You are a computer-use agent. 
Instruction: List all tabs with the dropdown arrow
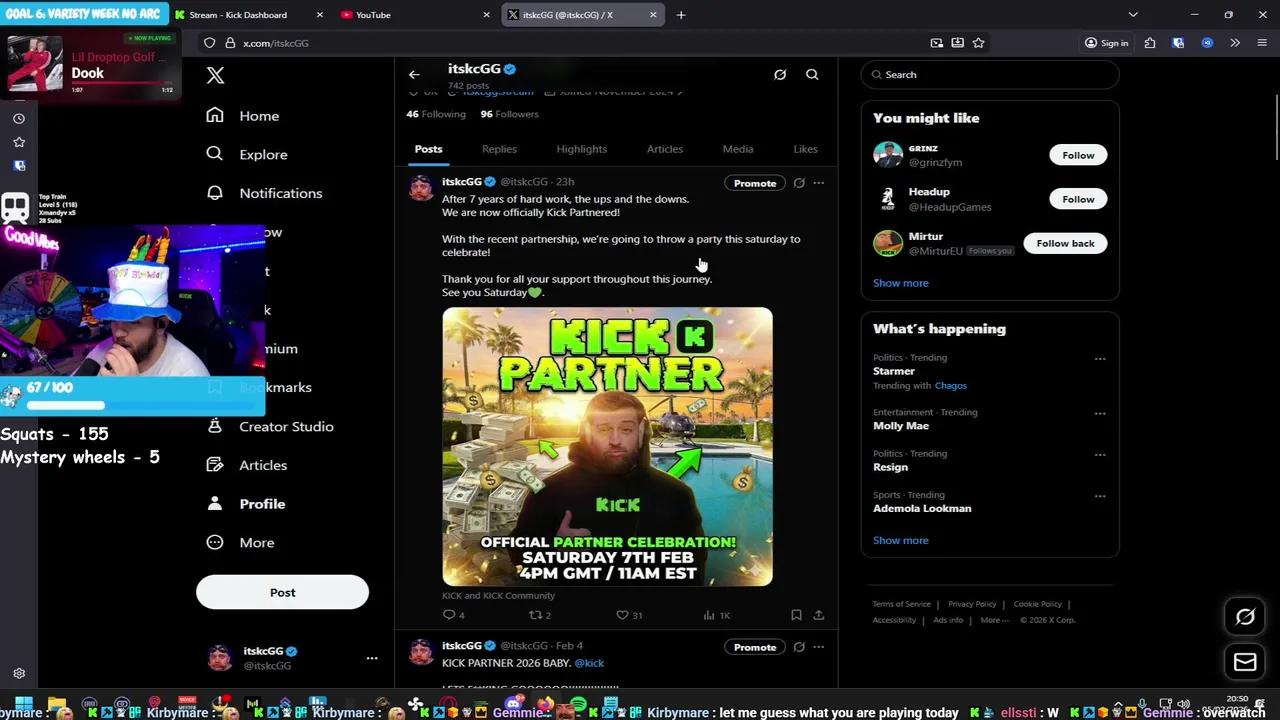[1133, 15]
